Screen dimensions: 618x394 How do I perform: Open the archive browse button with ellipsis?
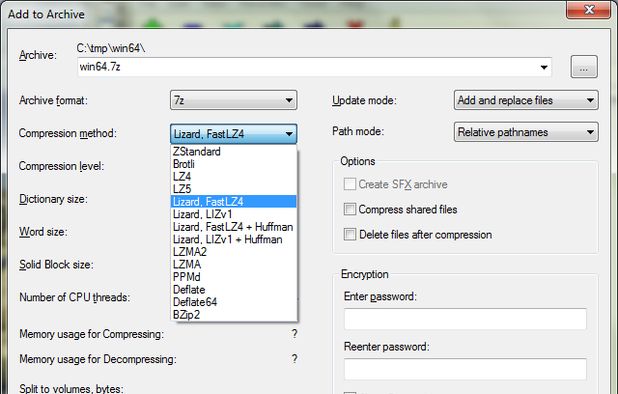(x=584, y=67)
